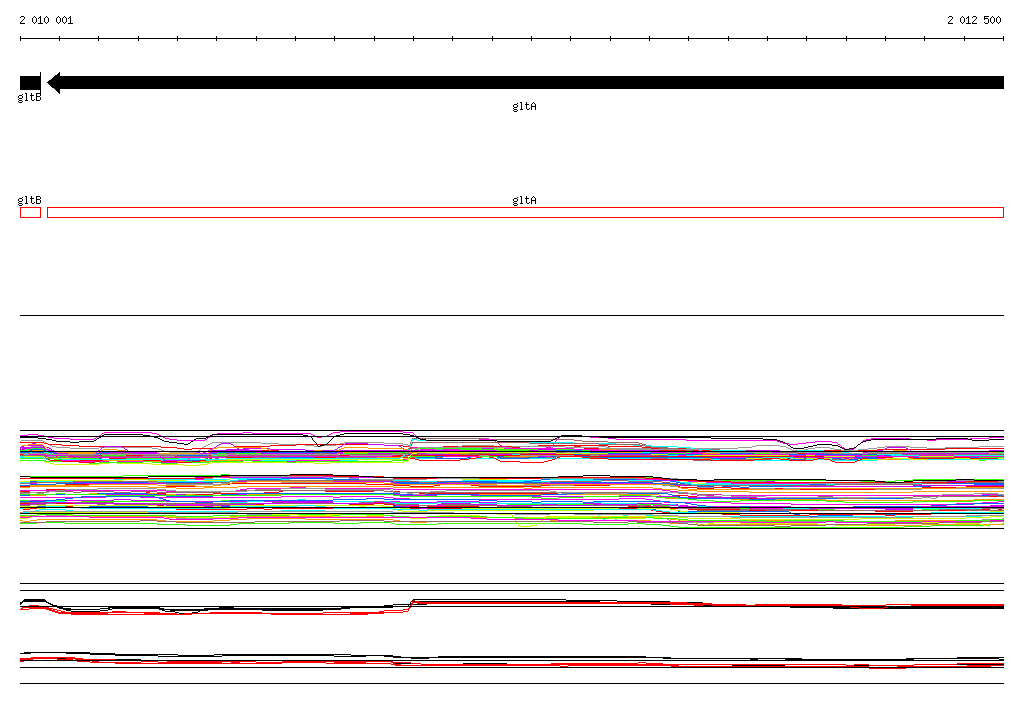Click the black gltB gene block

[x=30, y=82]
